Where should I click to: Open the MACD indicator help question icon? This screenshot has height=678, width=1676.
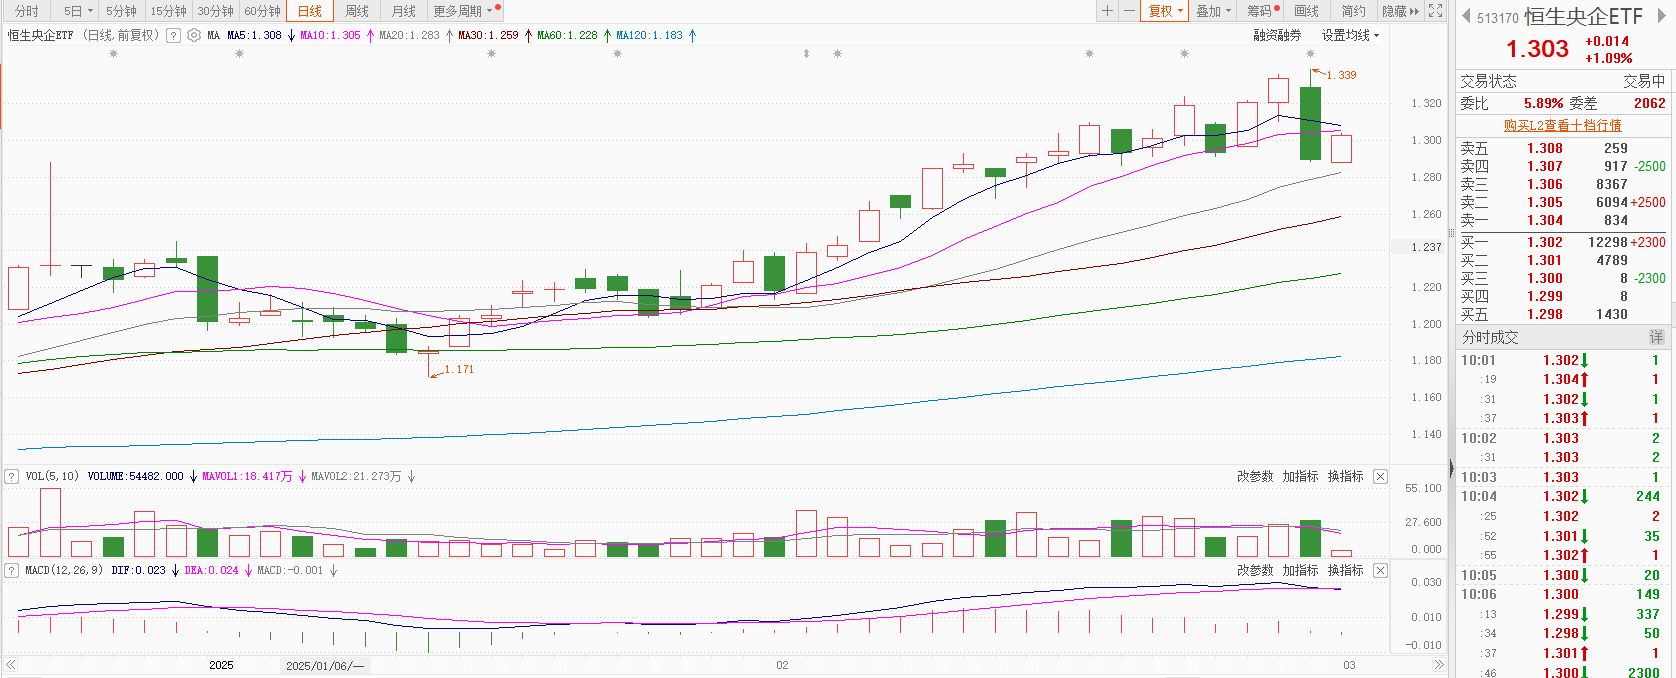(x=12, y=570)
